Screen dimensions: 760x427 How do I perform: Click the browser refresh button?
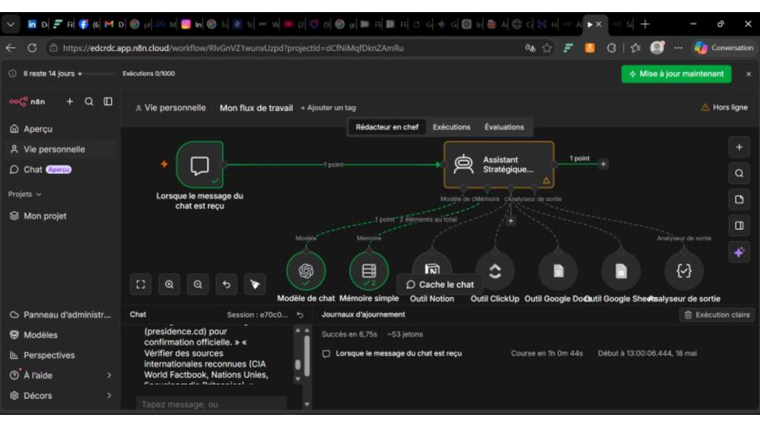(32, 48)
